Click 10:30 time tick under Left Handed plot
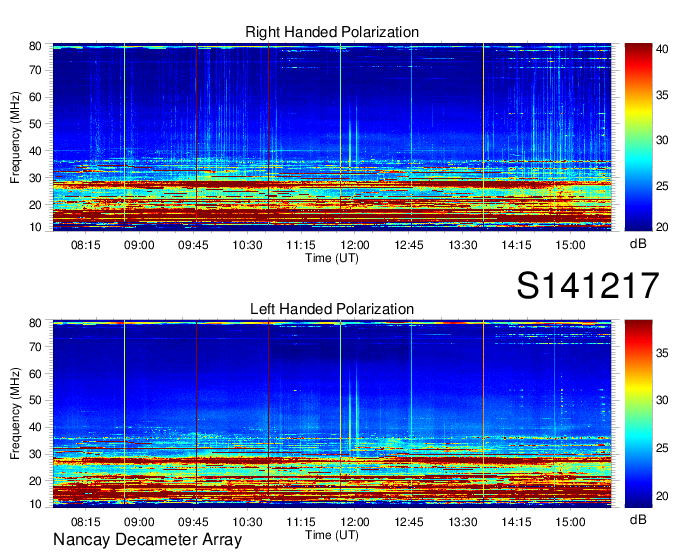This screenshot has width=680, height=552. [x=247, y=522]
